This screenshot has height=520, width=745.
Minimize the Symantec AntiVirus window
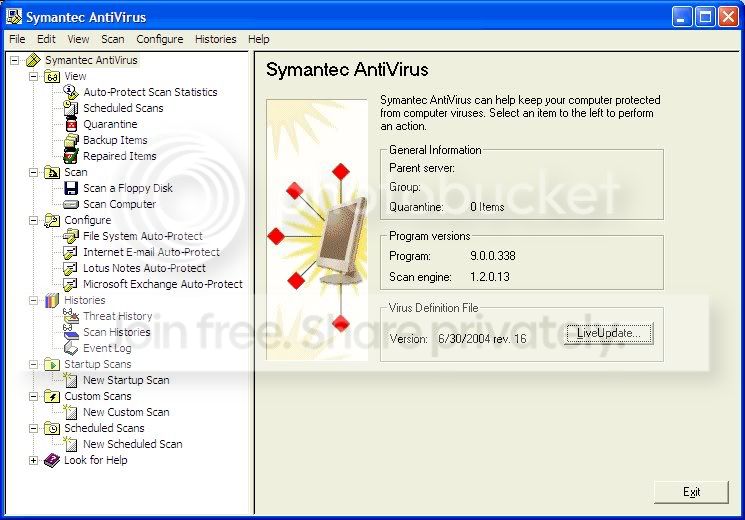[682, 17]
